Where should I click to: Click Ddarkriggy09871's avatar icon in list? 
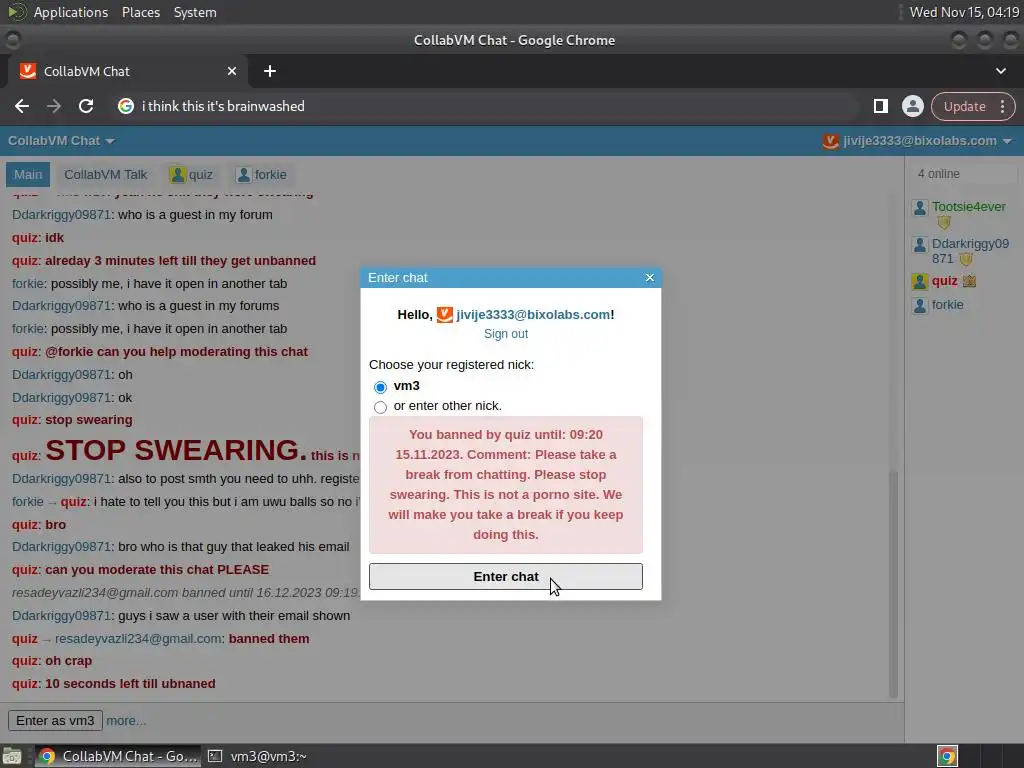920,245
